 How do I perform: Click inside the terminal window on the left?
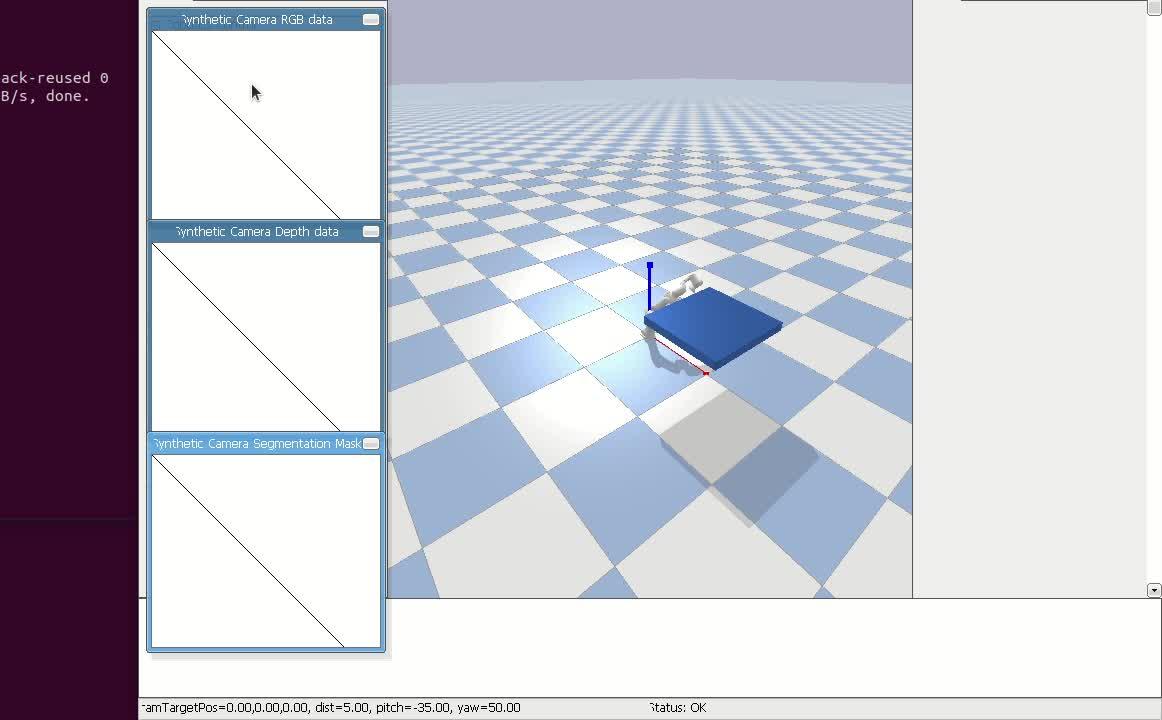[65, 300]
